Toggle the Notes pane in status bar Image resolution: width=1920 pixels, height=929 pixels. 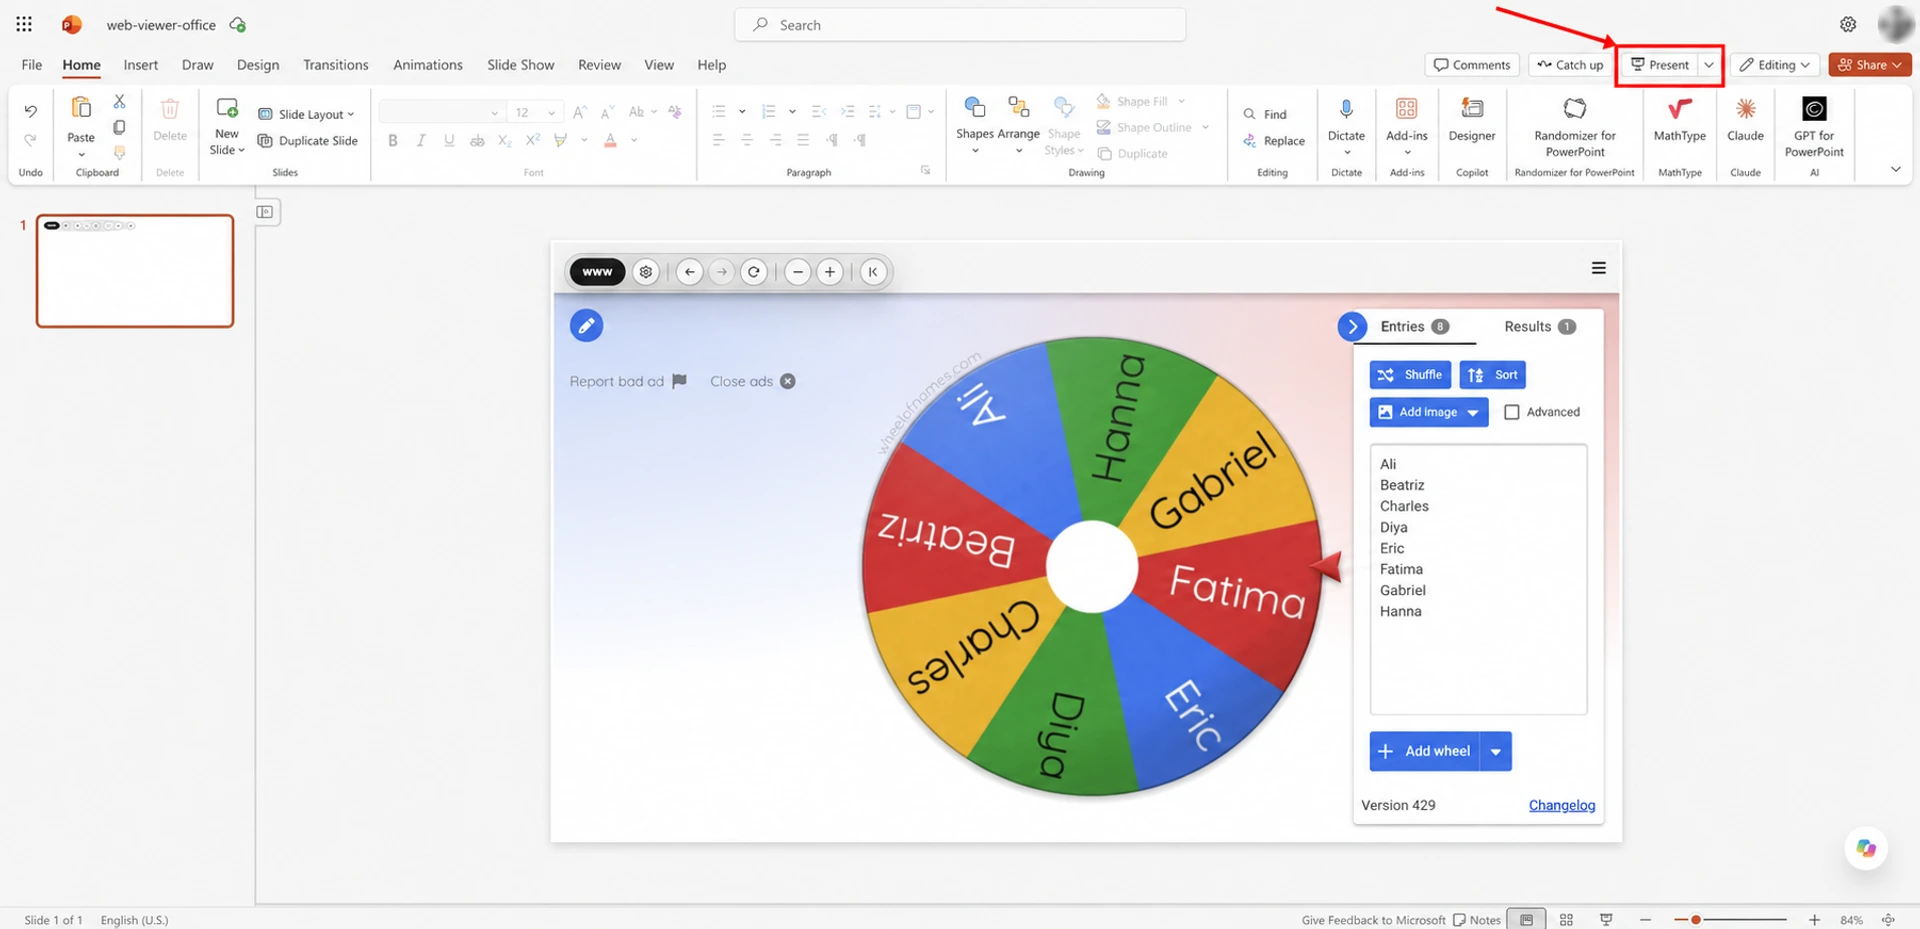pos(1477,920)
